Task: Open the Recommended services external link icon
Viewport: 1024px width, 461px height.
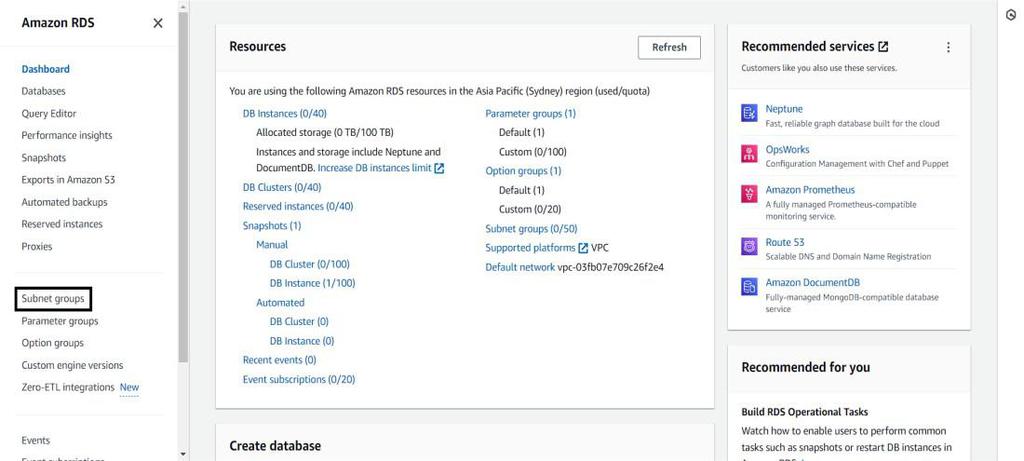Action: click(x=883, y=47)
